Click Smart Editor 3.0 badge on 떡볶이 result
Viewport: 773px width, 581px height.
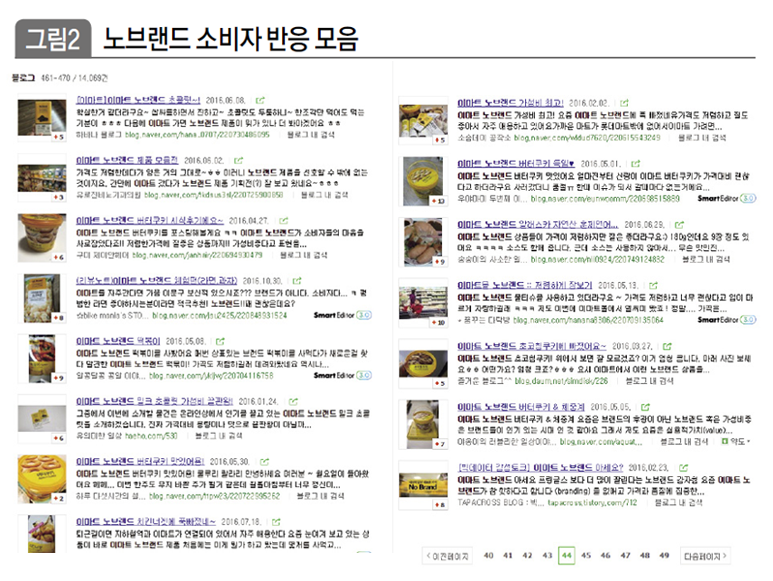[x=343, y=376]
